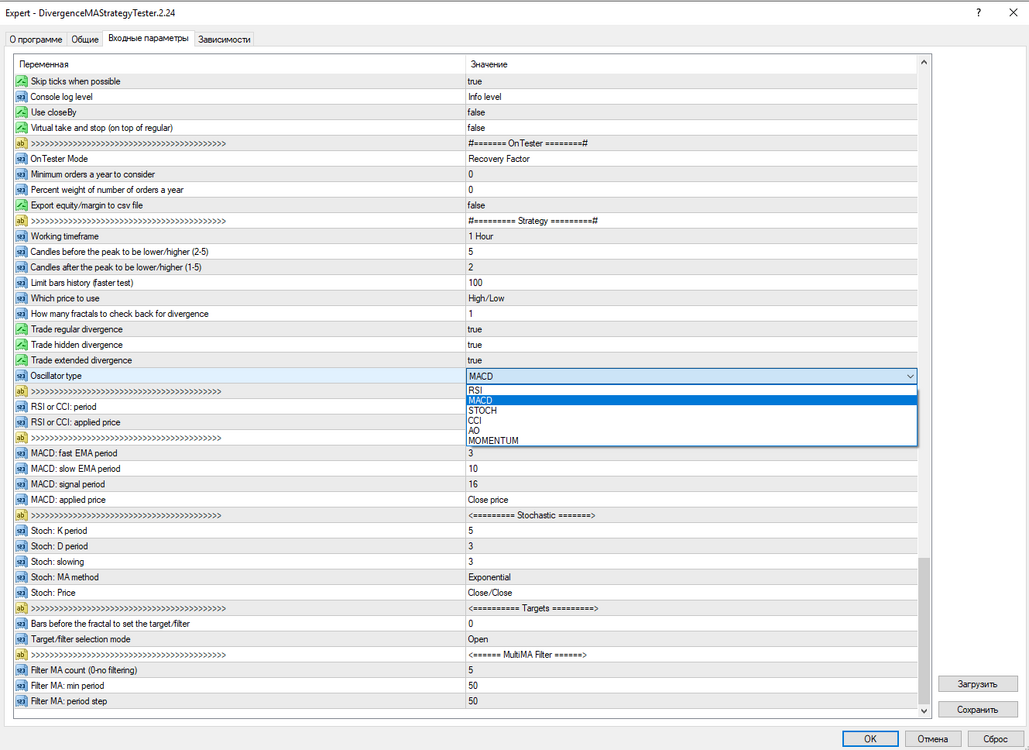The width and height of the screenshot is (1029, 750).
Task: Click the Загрузить button
Action: click(x=978, y=684)
